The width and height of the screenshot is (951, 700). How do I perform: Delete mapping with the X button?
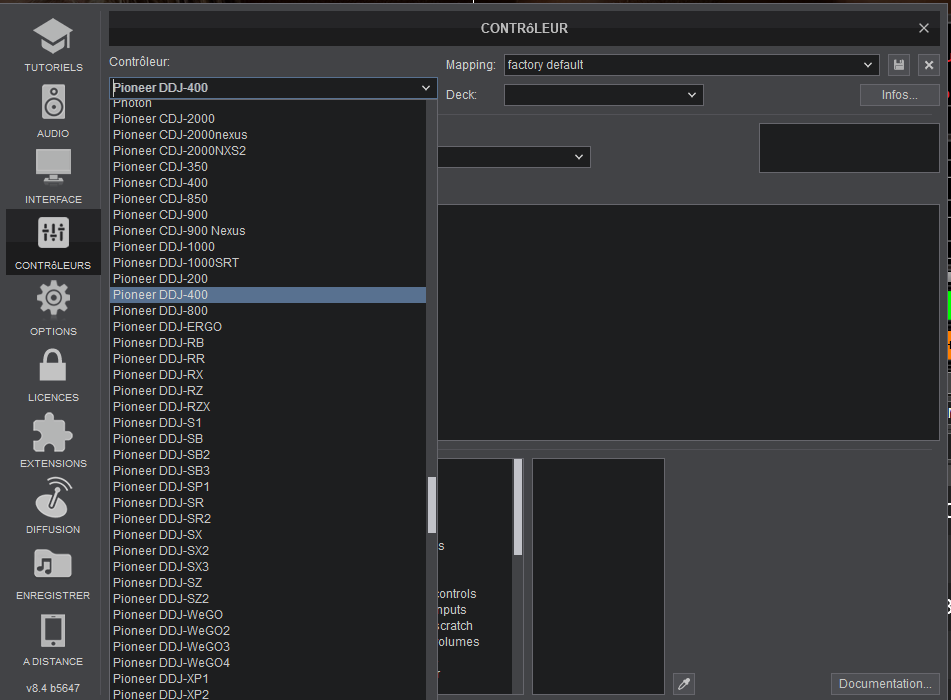928,65
